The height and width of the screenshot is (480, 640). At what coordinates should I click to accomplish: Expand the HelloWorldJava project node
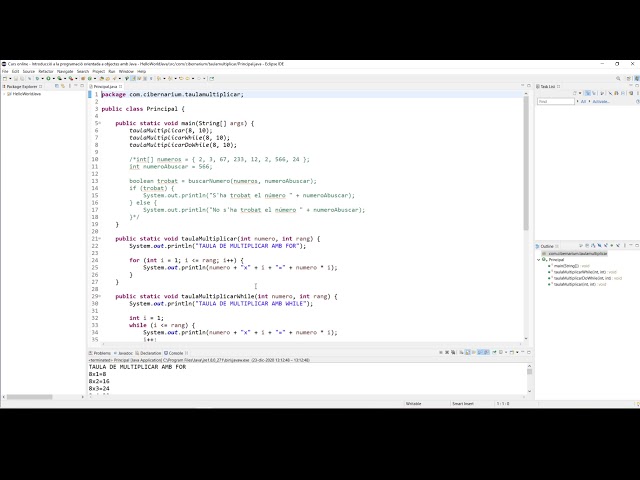tap(4, 94)
